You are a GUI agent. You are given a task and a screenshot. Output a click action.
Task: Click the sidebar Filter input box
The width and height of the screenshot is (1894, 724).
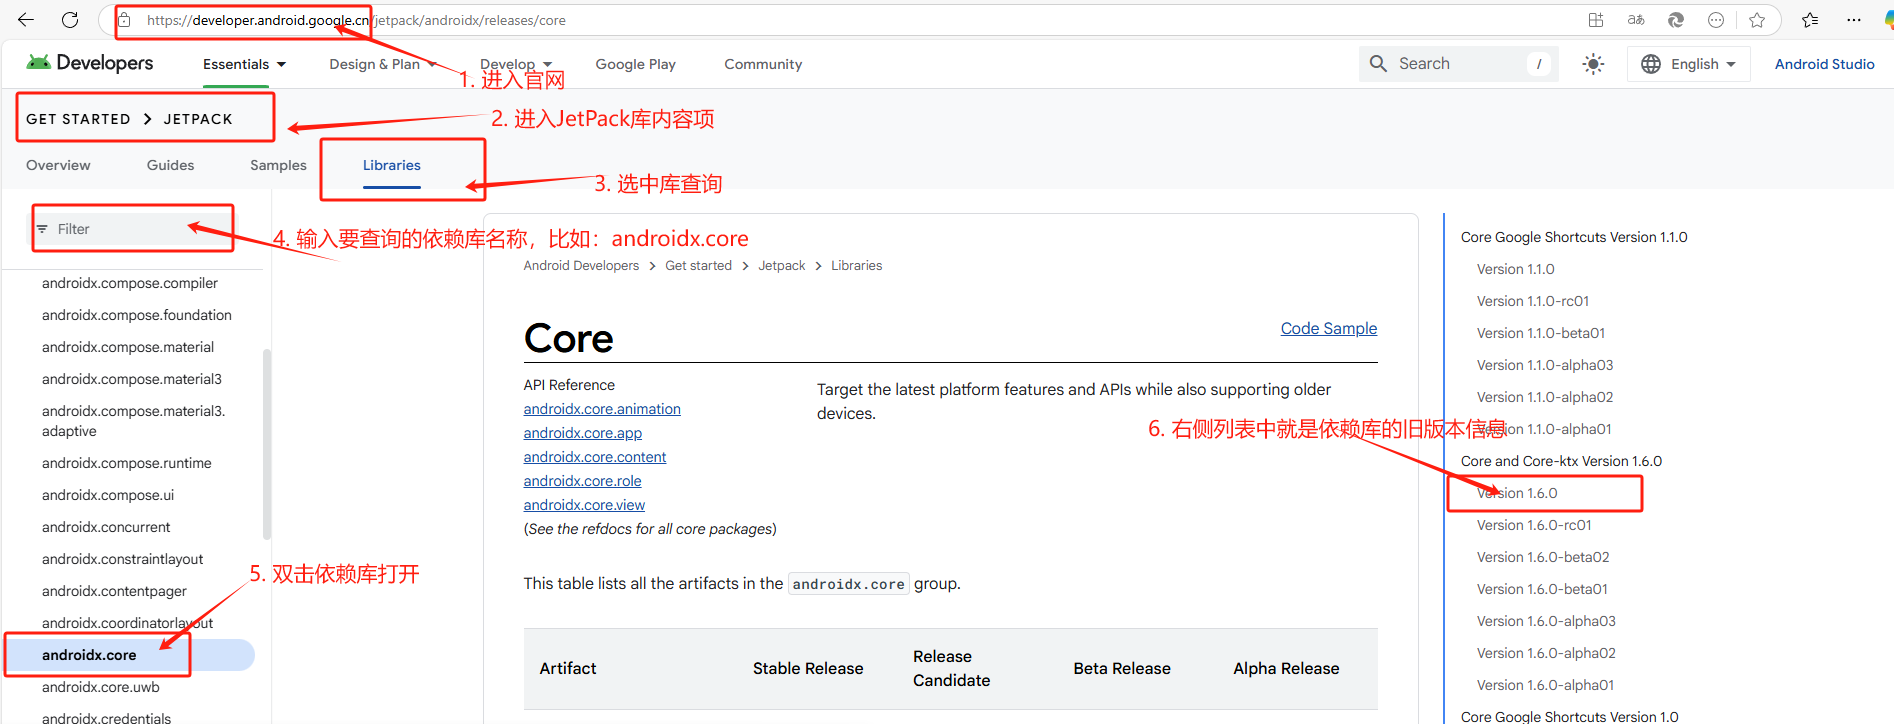pyautogui.click(x=132, y=229)
